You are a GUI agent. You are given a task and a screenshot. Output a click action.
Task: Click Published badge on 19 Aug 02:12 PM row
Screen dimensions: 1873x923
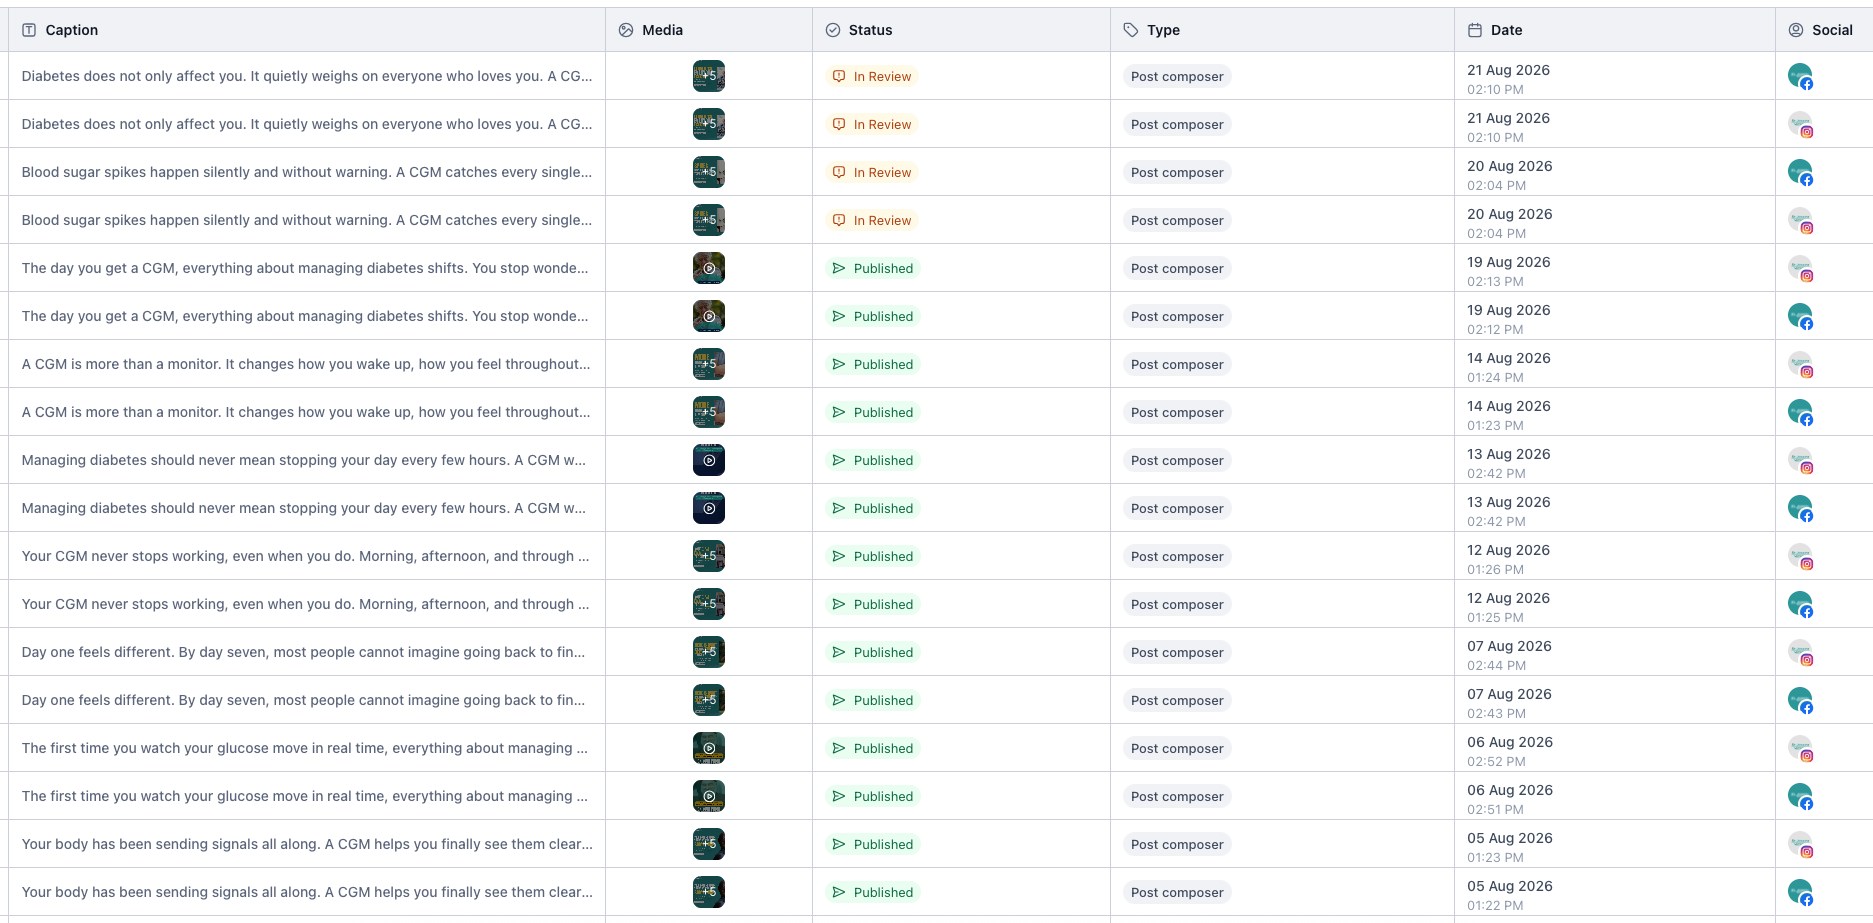(873, 316)
